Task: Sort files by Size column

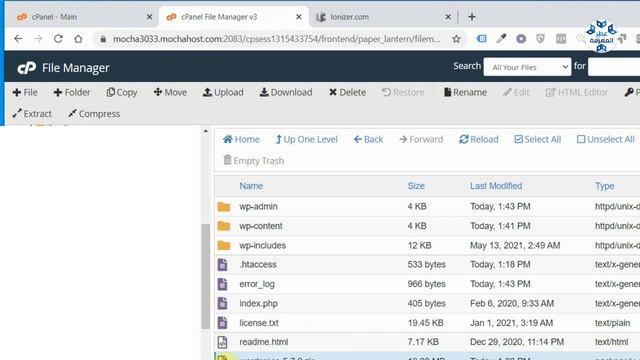Action: click(x=416, y=186)
